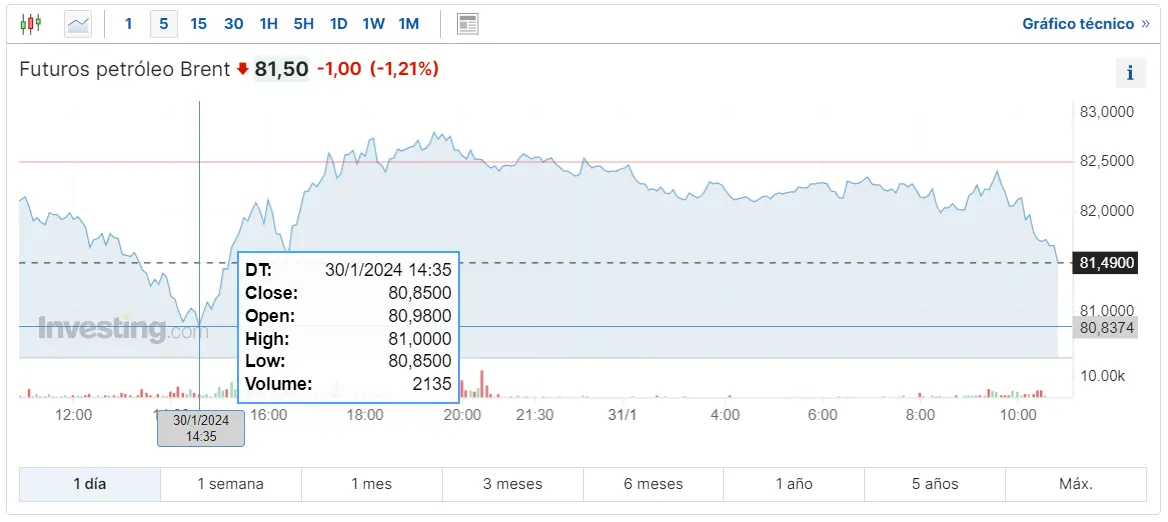
Task: Click the info icon button
Action: tap(1130, 72)
